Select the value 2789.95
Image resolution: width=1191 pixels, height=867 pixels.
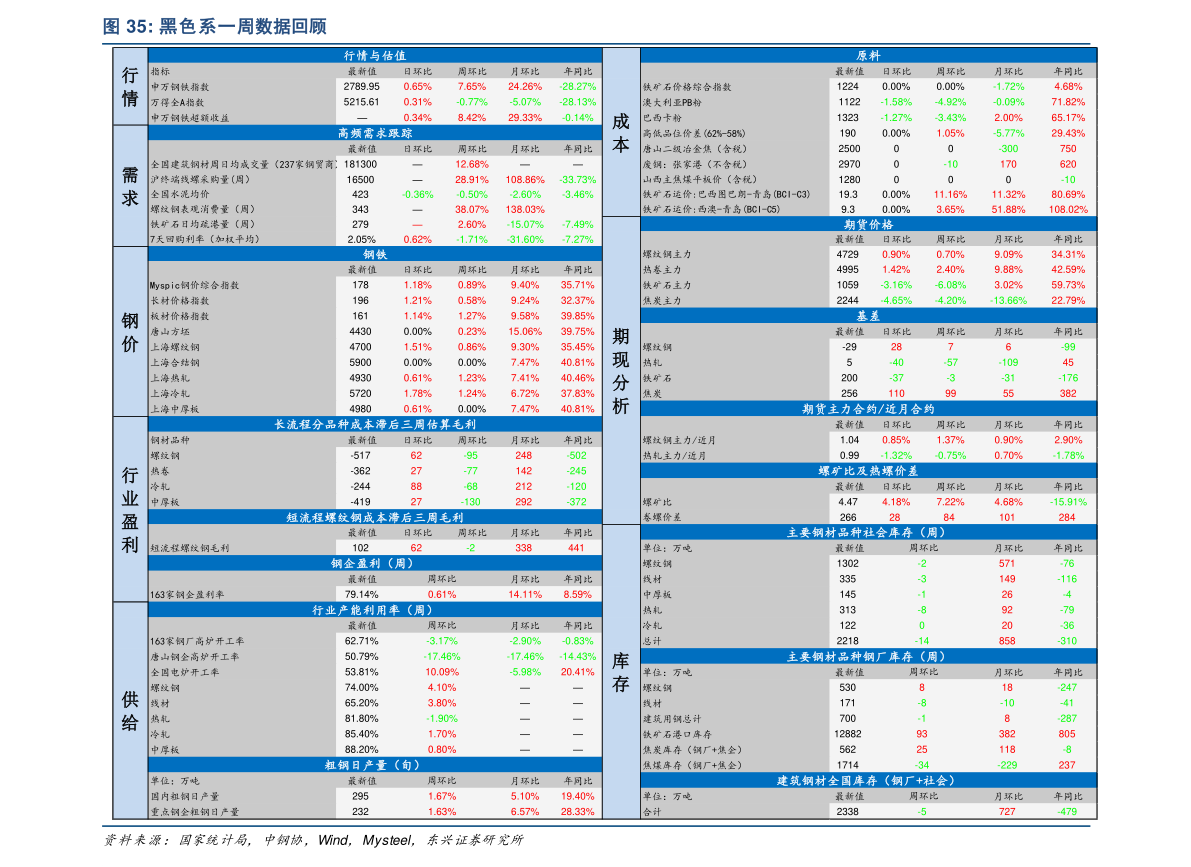tap(362, 87)
